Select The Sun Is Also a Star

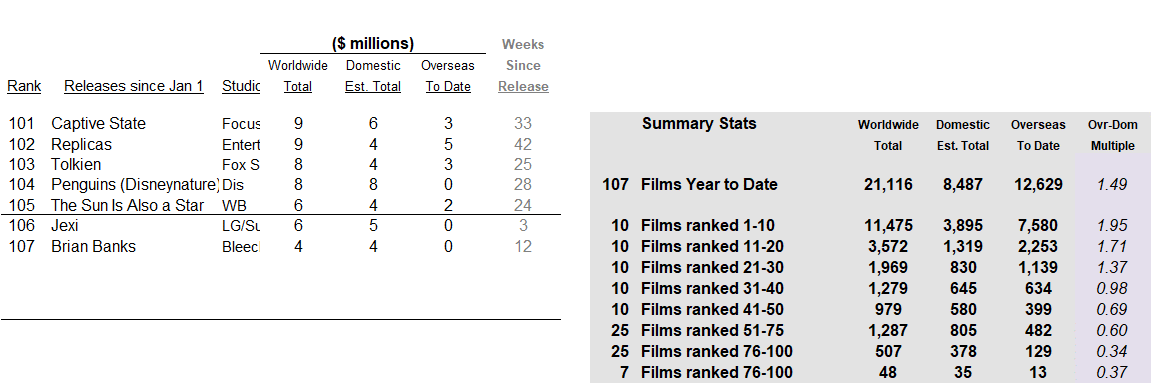coord(128,205)
